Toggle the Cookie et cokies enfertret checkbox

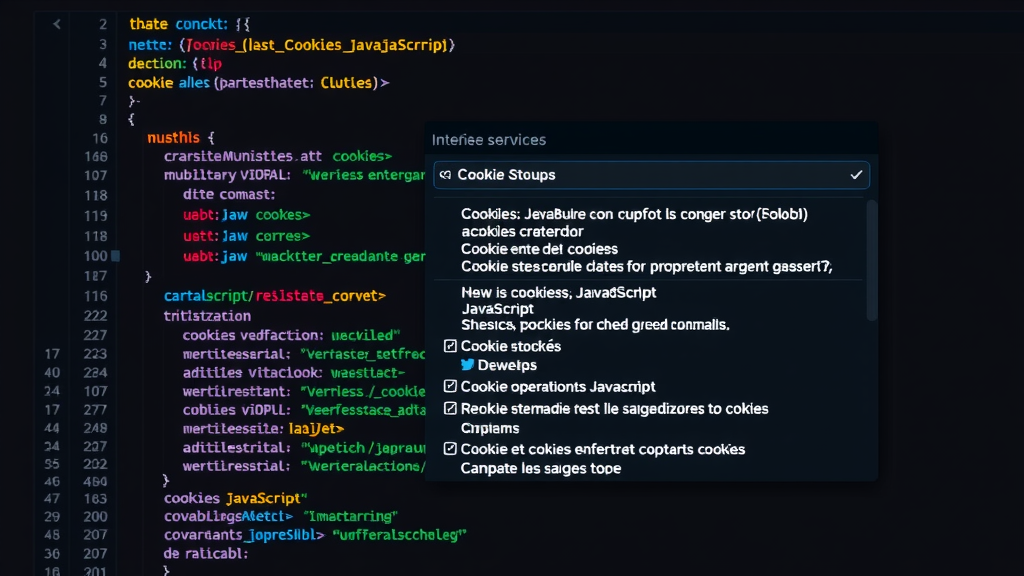(x=449, y=449)
